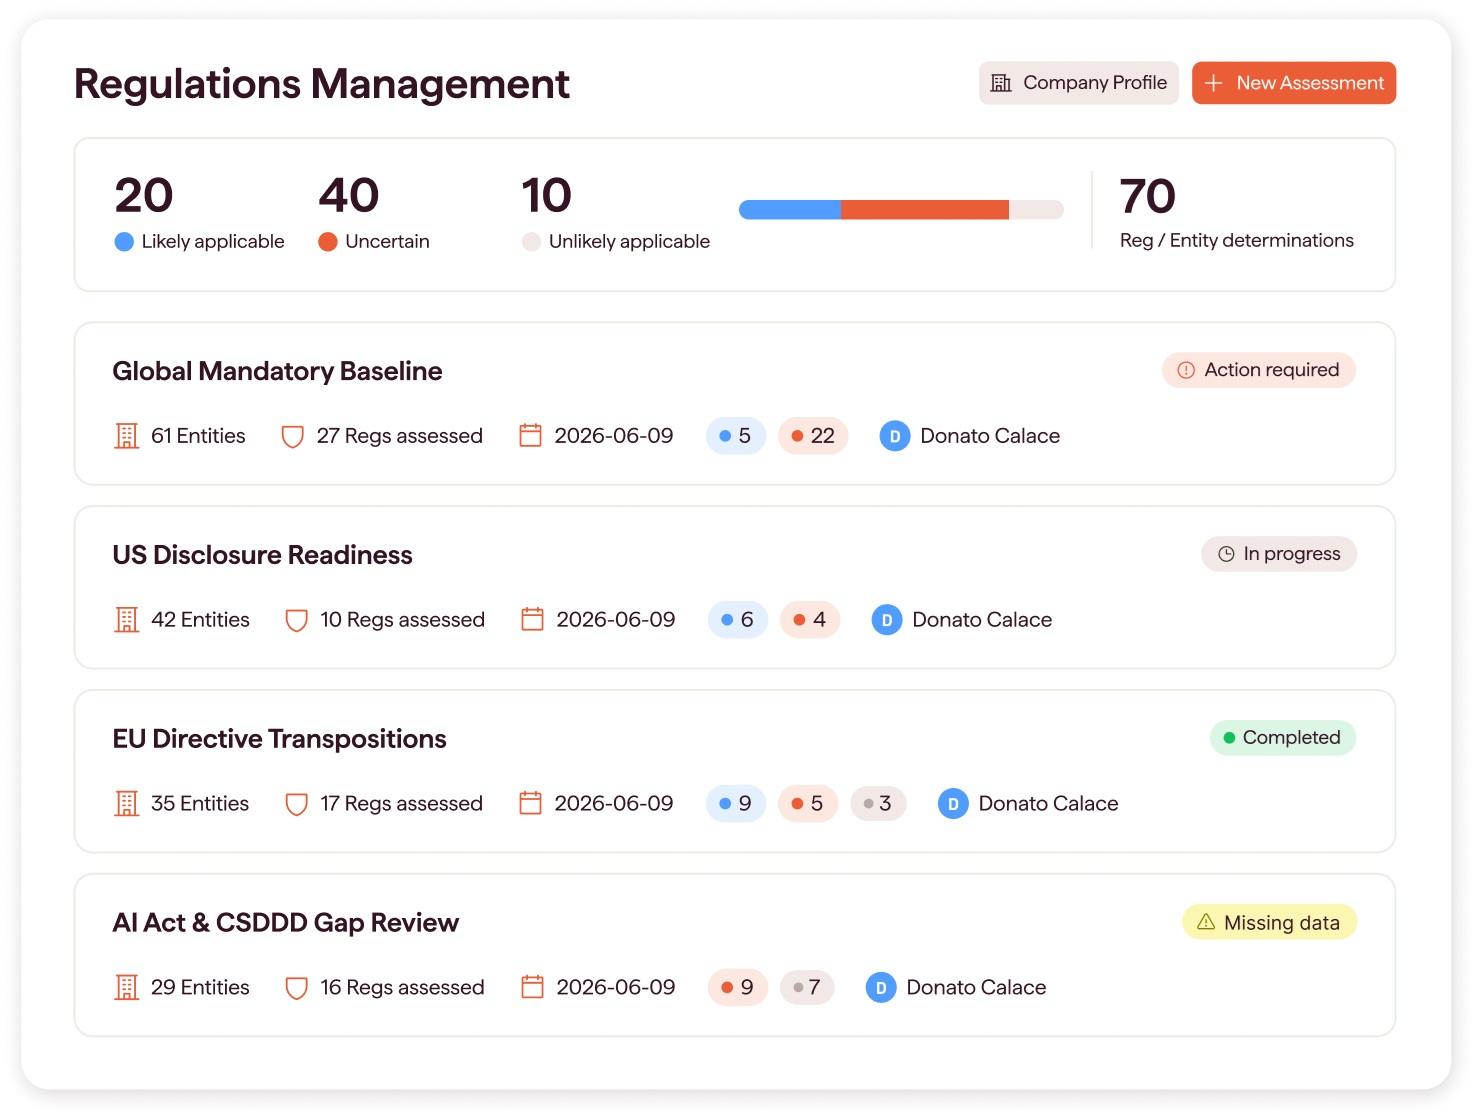The height and width of the screenshot is (1117, 1477).
Task: Click the avatar icon in US Disclosure Readiness card
Action: click(x=887, y=620)
